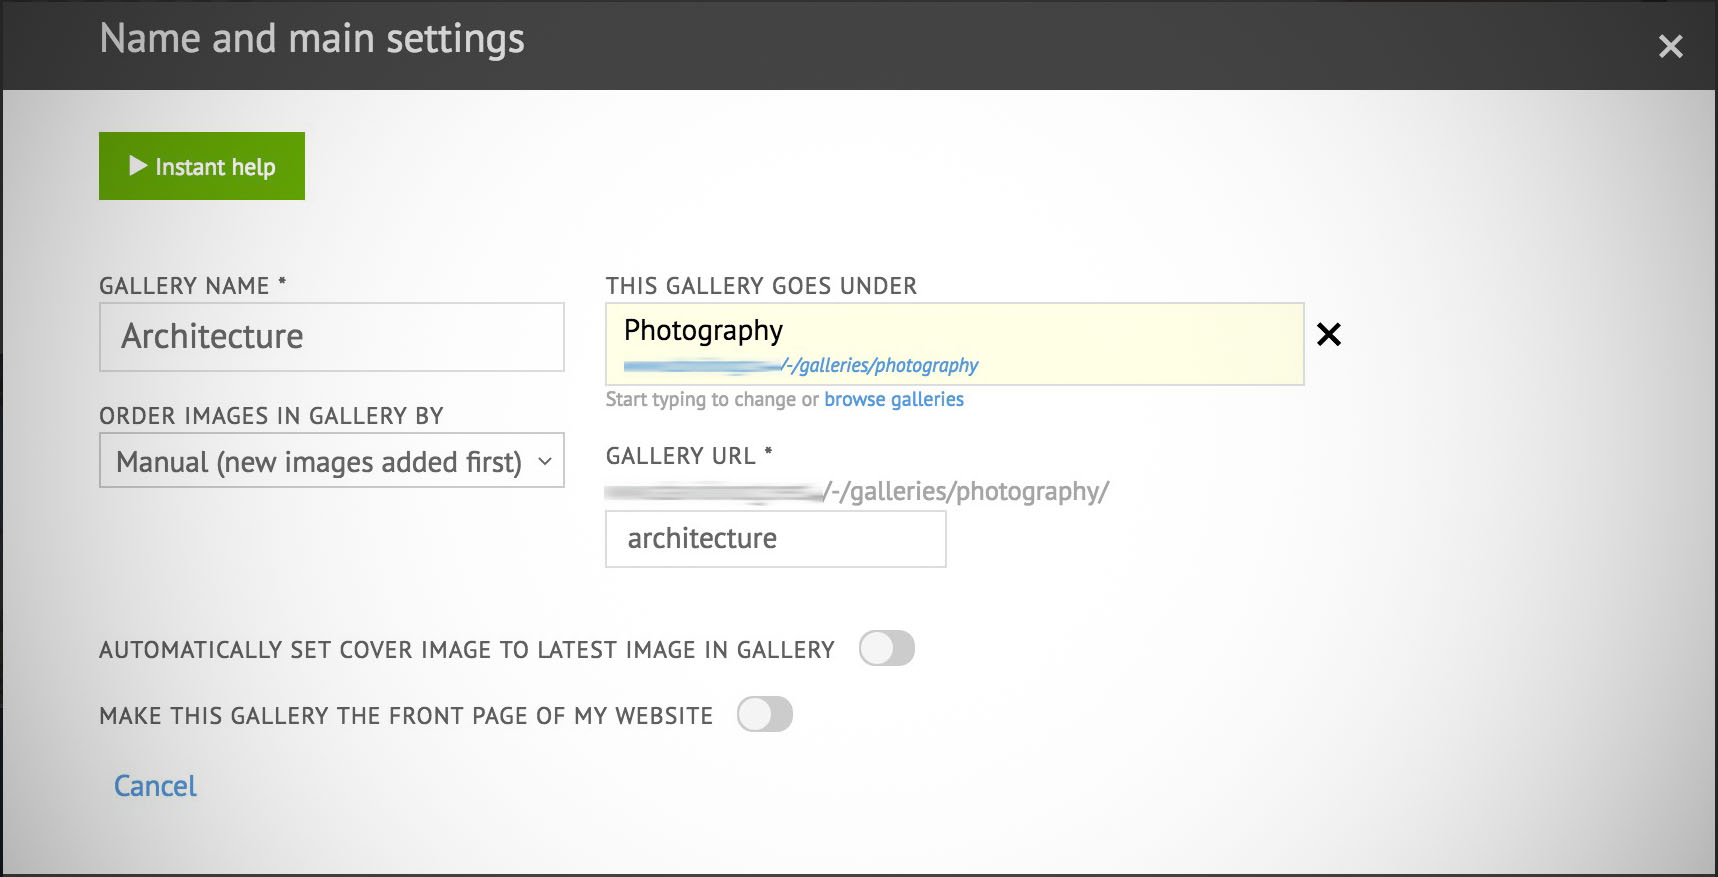Click the architecture URL slug field

[x=775, y=539]
